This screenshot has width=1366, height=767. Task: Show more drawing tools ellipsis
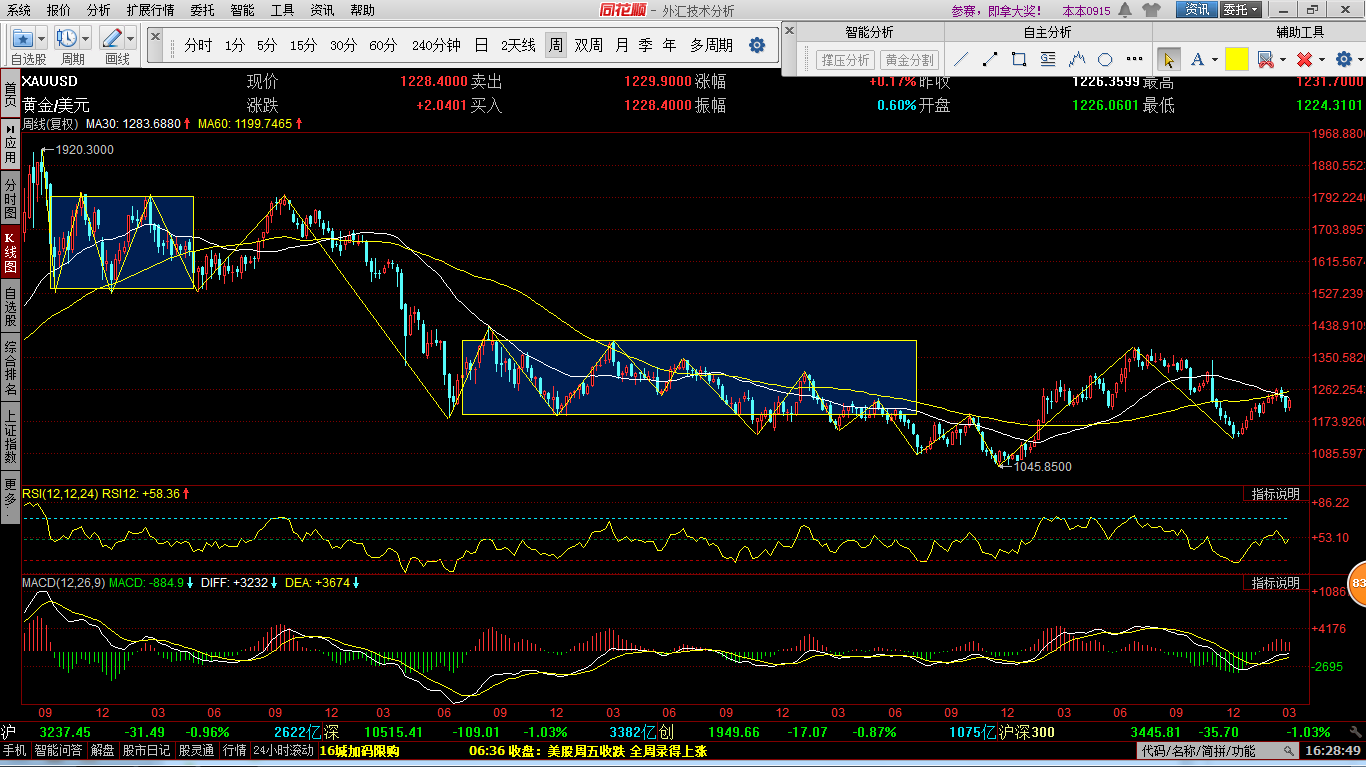[1134, 59]
